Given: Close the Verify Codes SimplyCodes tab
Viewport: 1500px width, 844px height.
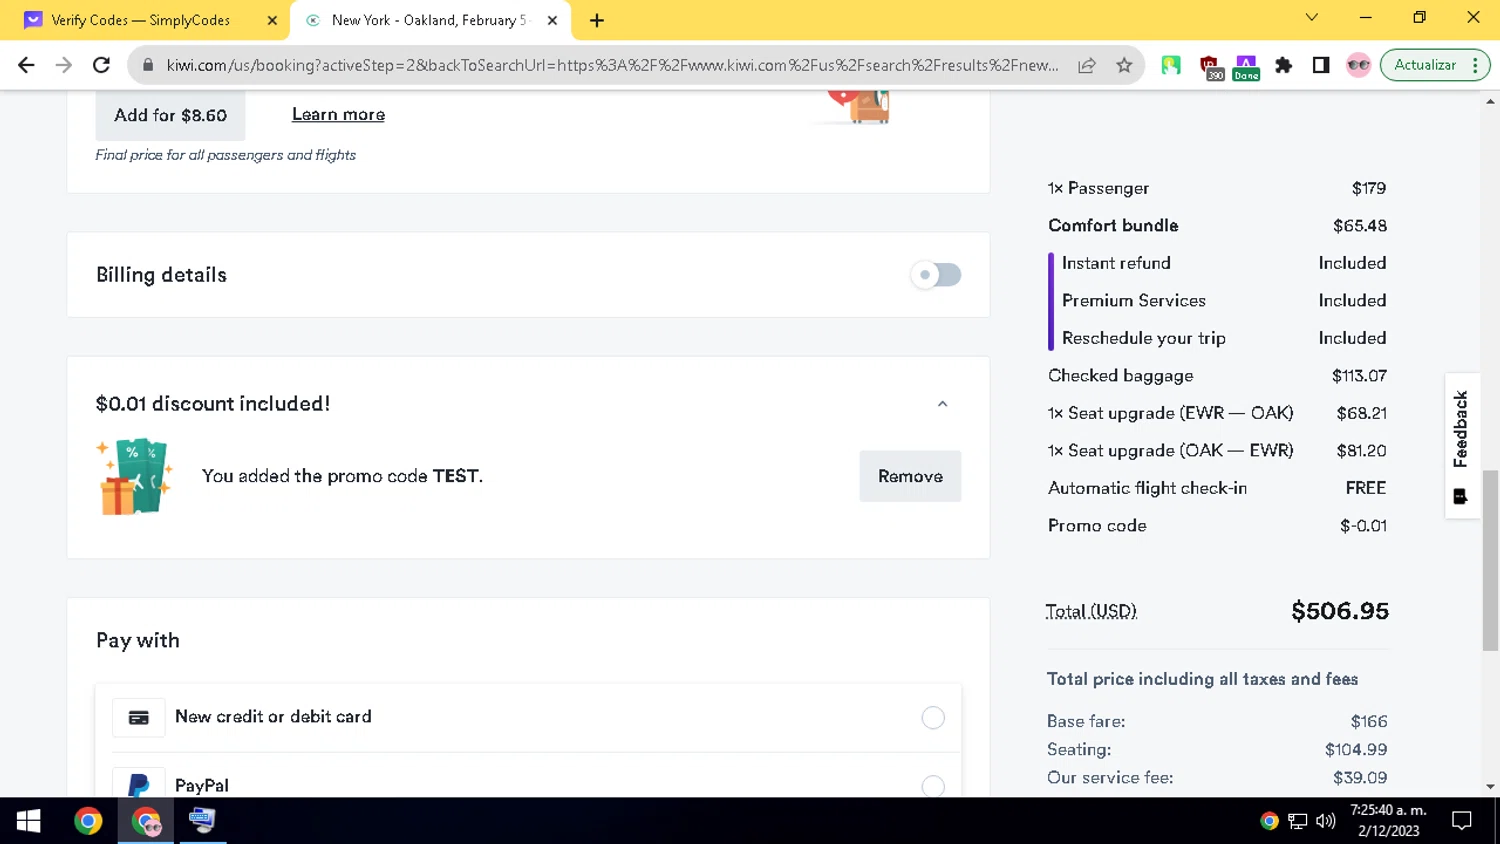Looking at the screenshot, I should [x=272, y=20].
